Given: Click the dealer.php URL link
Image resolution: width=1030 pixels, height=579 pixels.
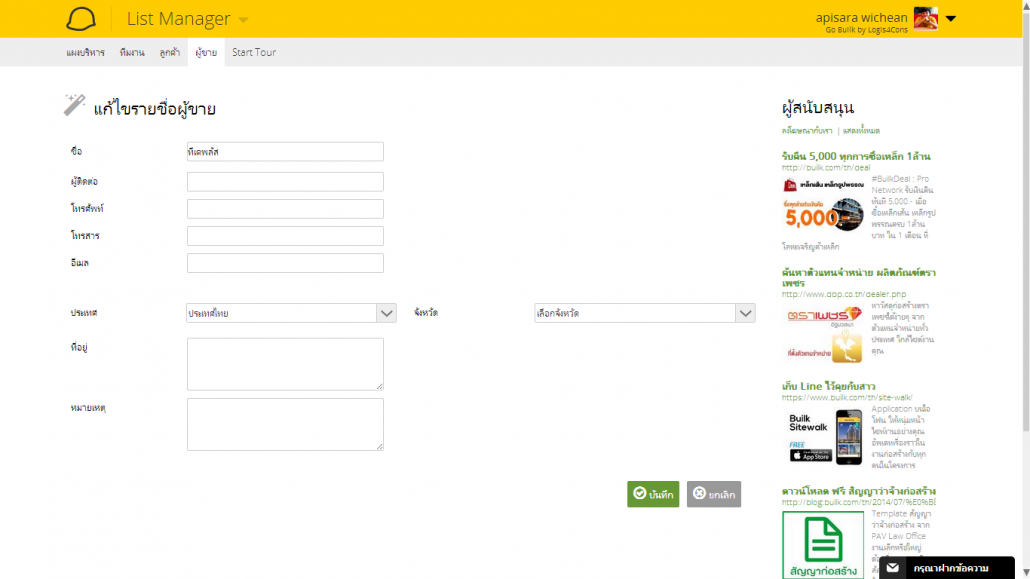Looking at the screenshot, I should [x=844, y=294].
